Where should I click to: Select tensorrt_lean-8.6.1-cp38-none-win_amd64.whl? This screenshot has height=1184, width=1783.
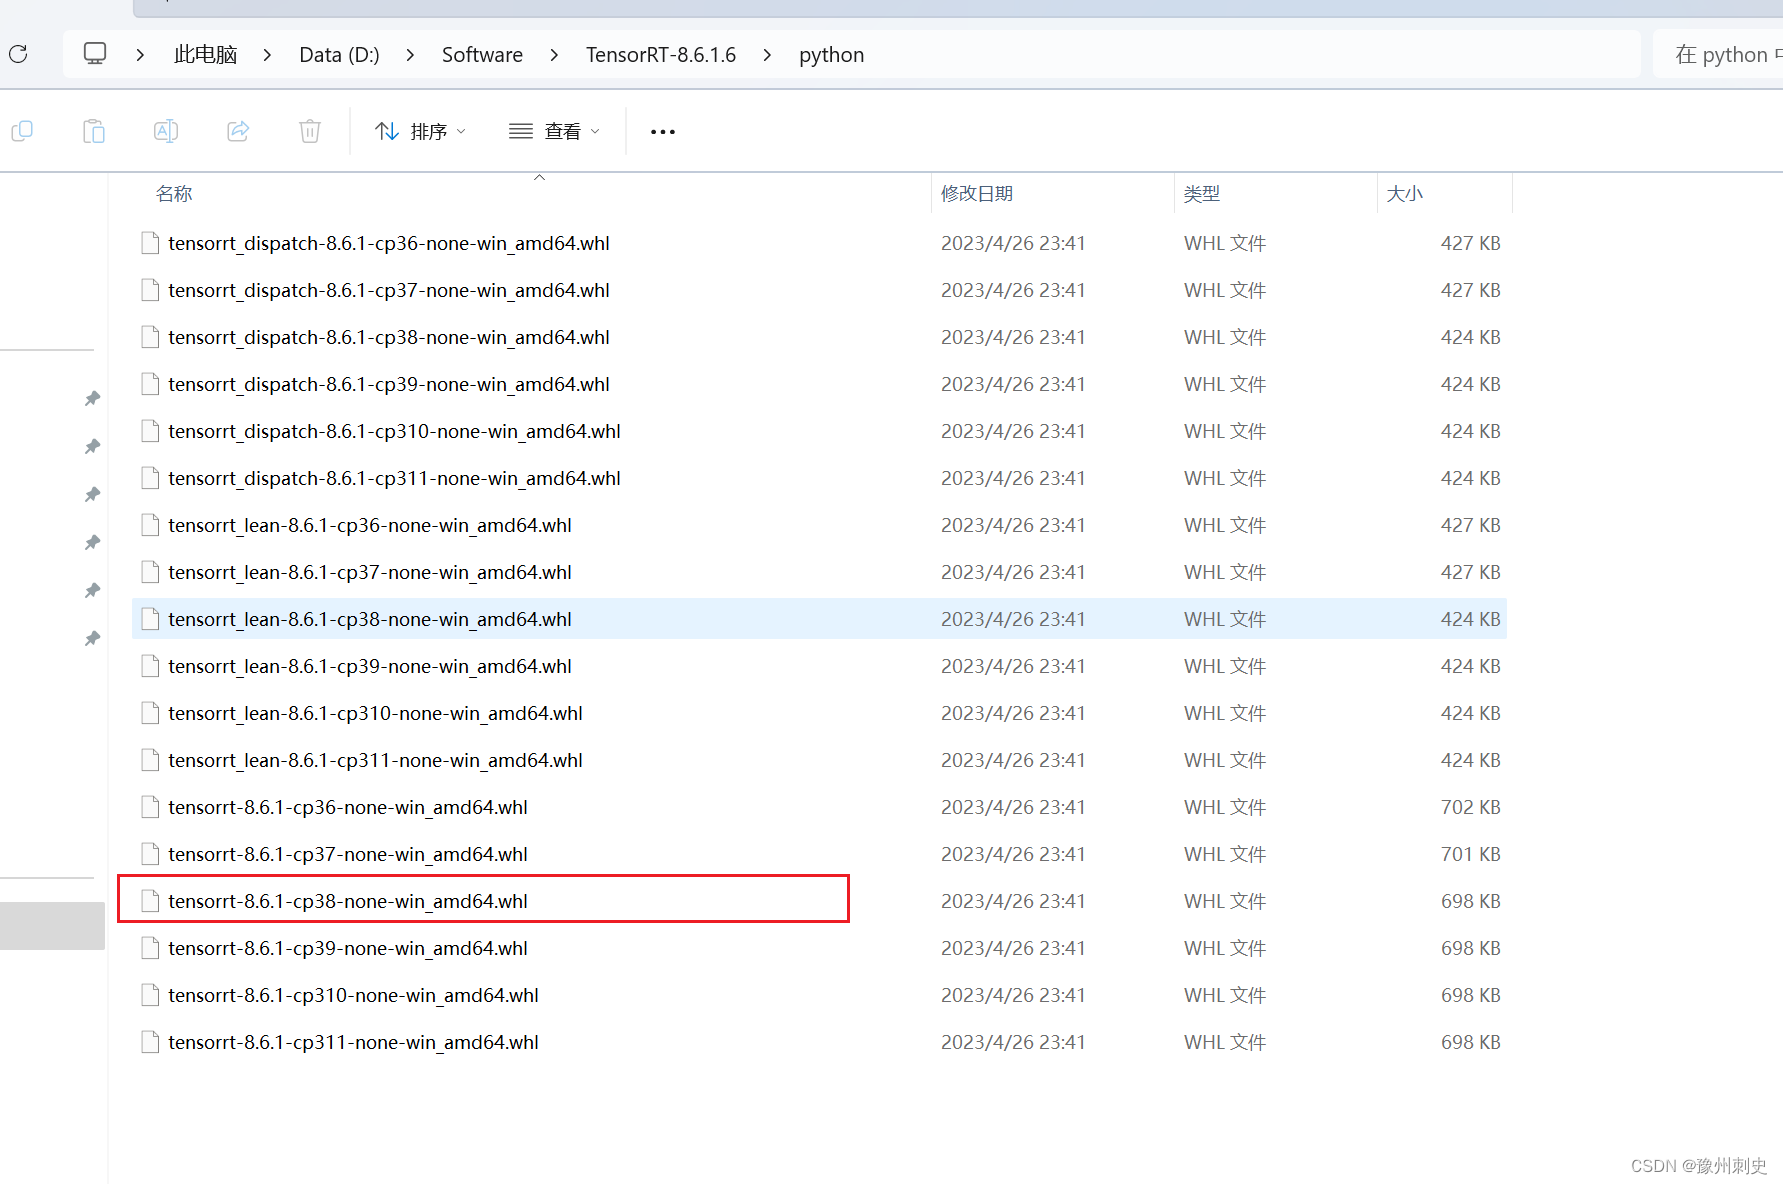coord(819,619)
